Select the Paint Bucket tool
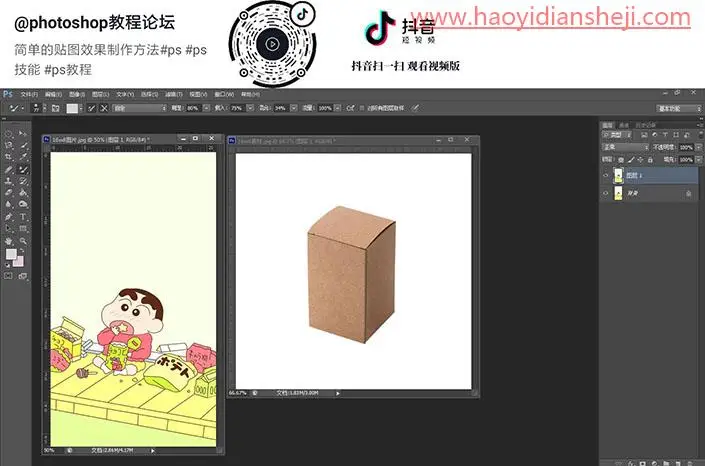This screenshot has height=466, width=705. click(x=23, y=193)
